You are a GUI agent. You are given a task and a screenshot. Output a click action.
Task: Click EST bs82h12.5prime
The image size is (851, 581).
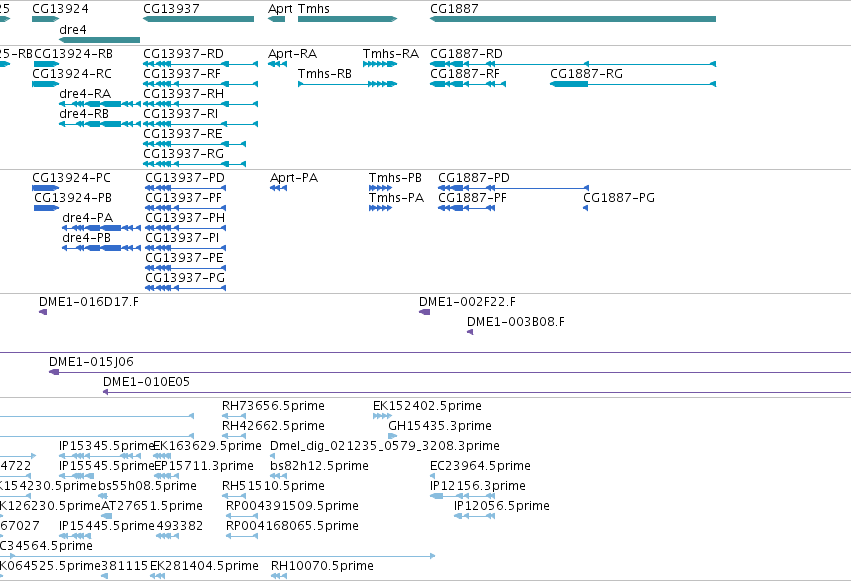click(320, 467)
